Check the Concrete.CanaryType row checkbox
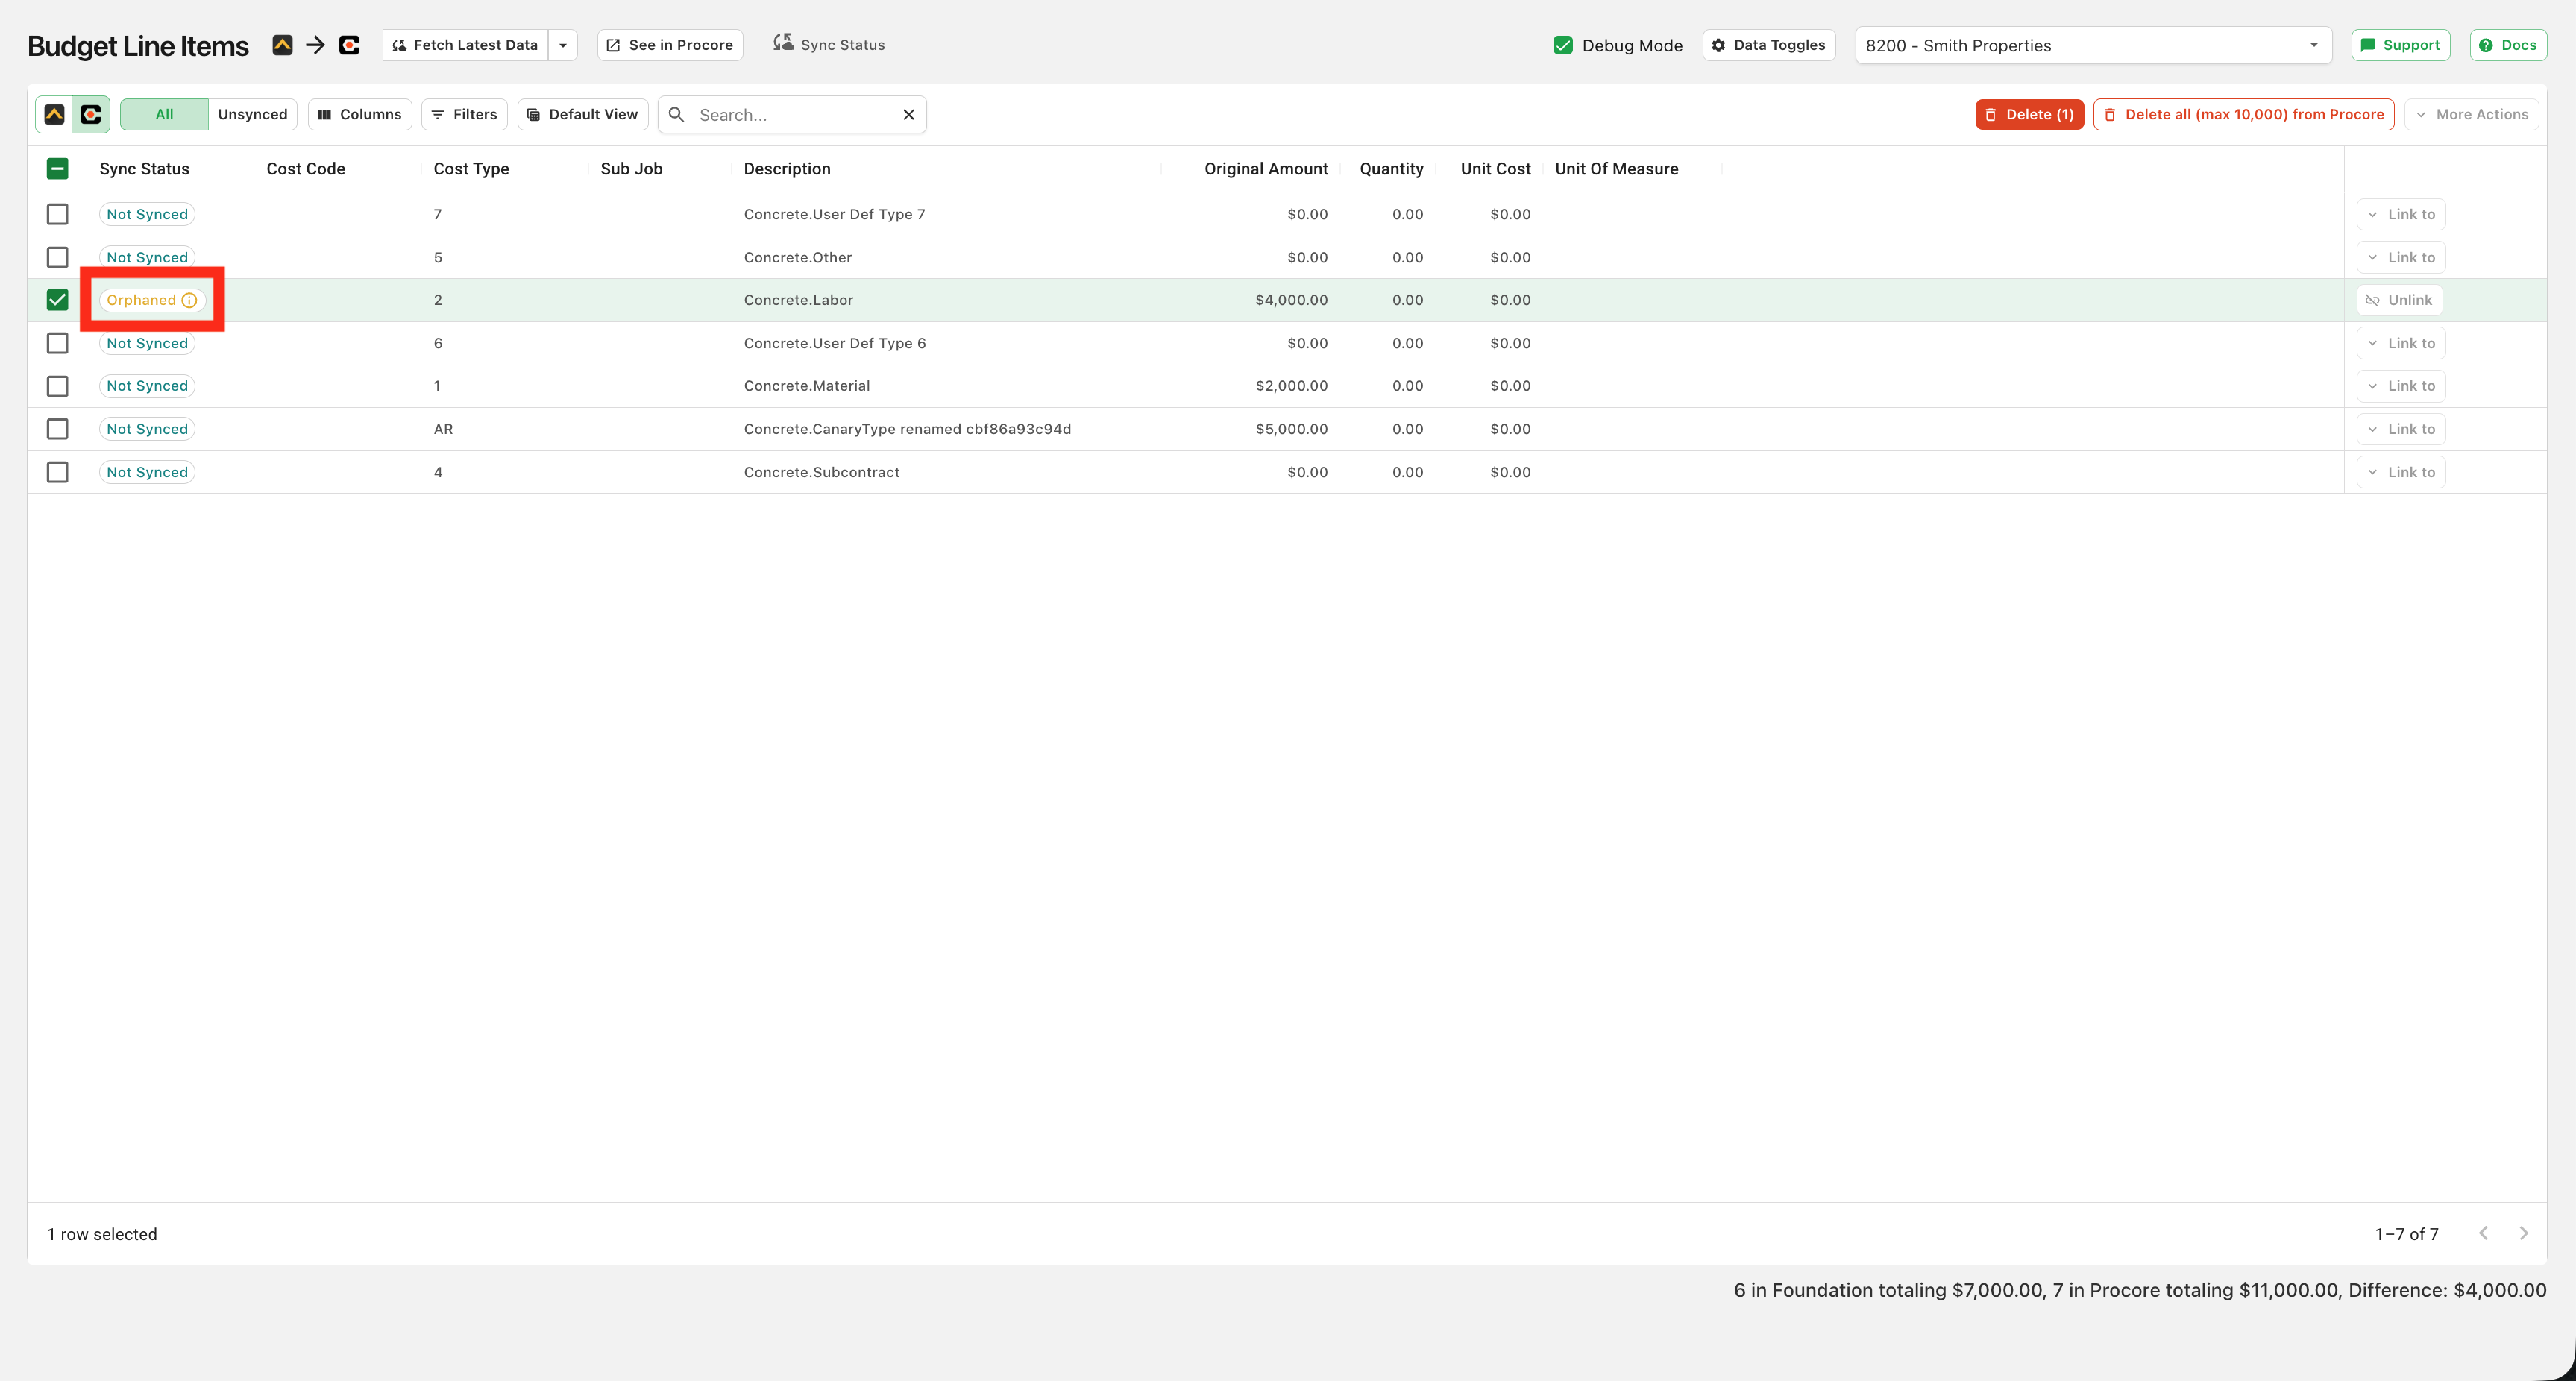Image resolution: width=2576 pixels, height=1381 pixels. [58, 429]
